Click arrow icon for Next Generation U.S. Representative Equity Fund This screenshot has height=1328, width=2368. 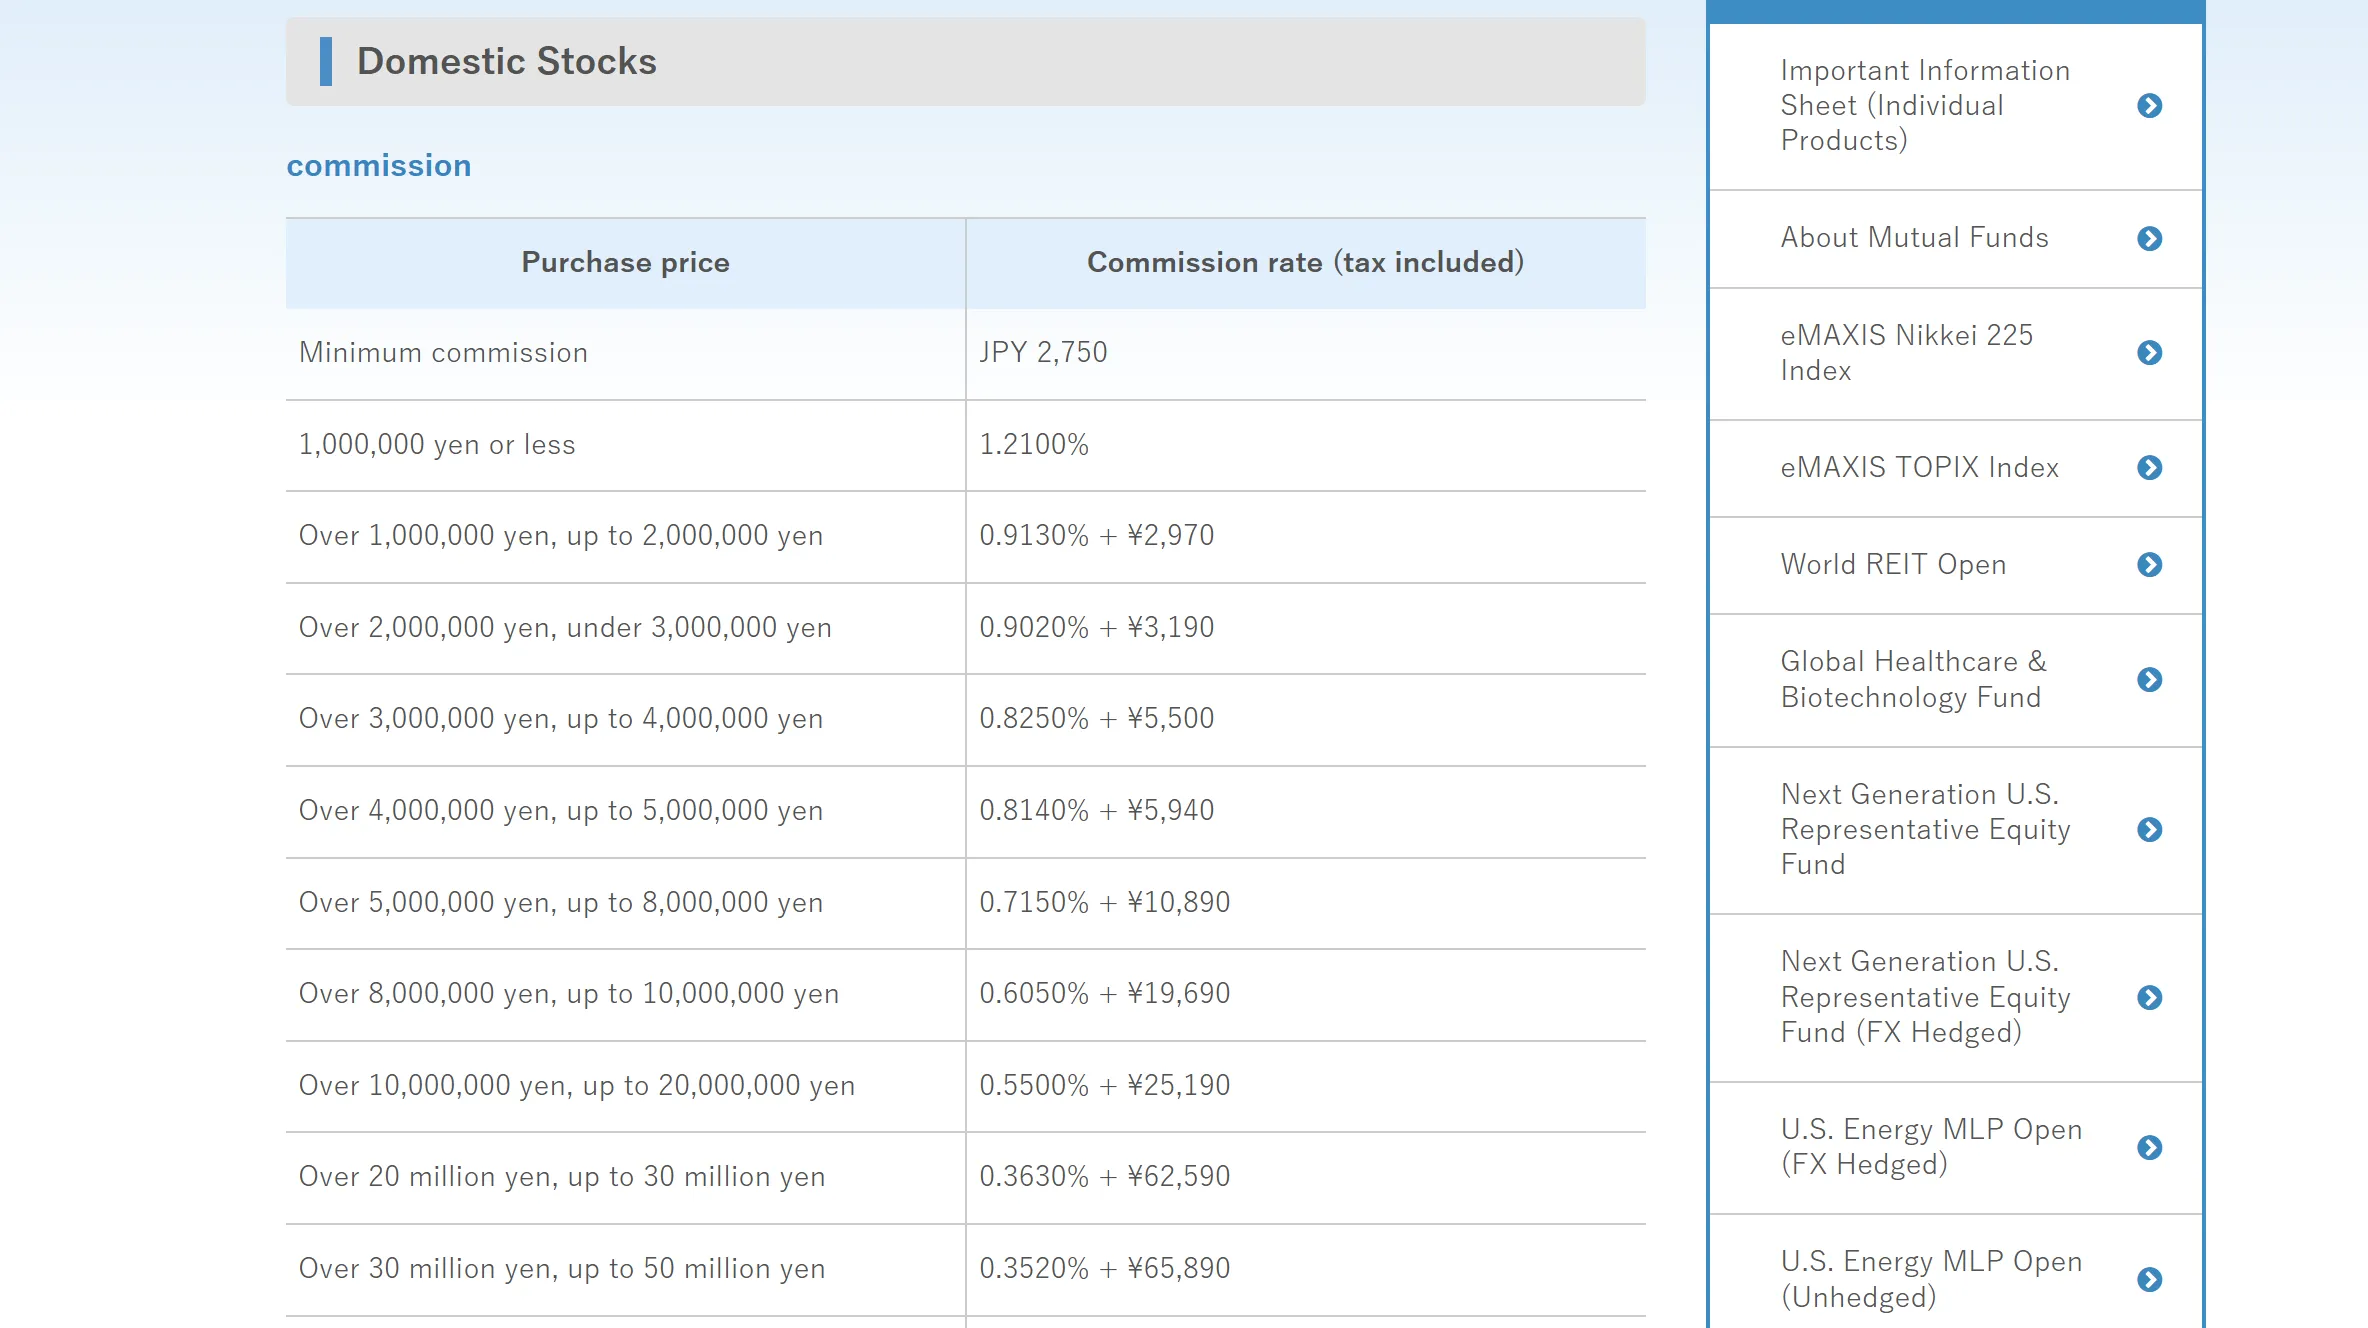(x=2149, y=829)
